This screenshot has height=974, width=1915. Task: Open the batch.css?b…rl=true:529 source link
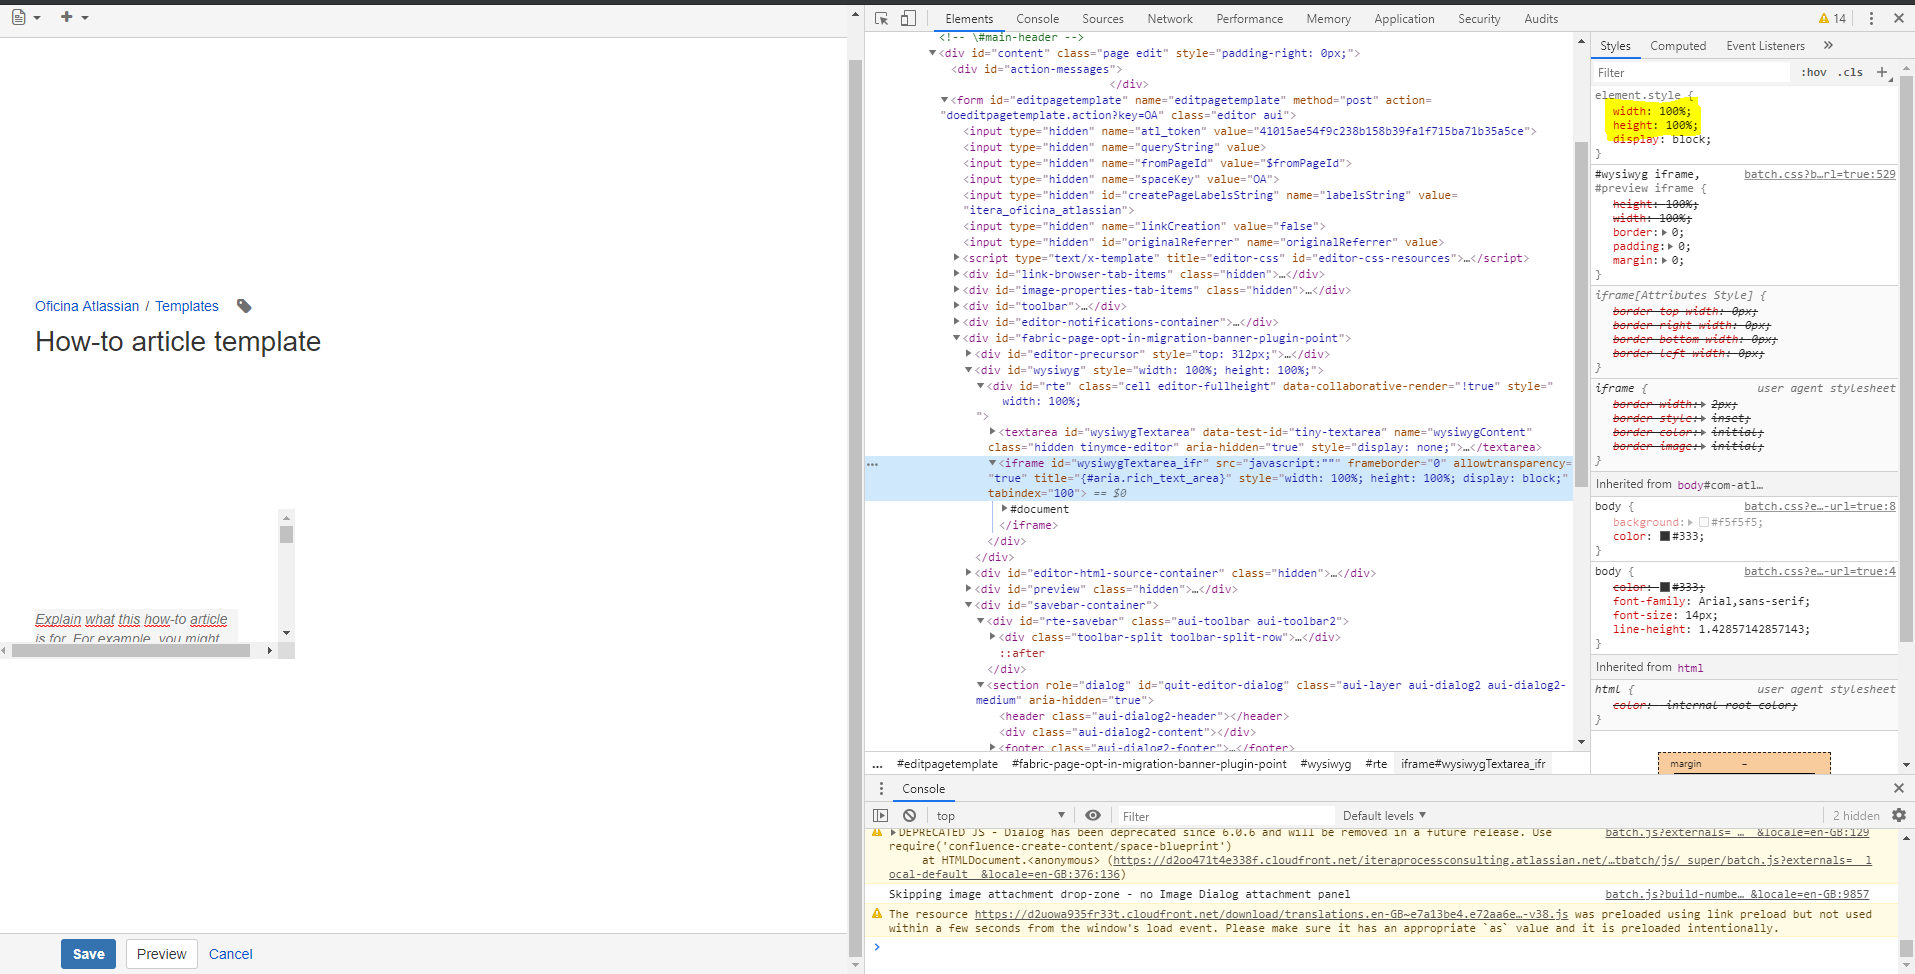point(1819,174)
